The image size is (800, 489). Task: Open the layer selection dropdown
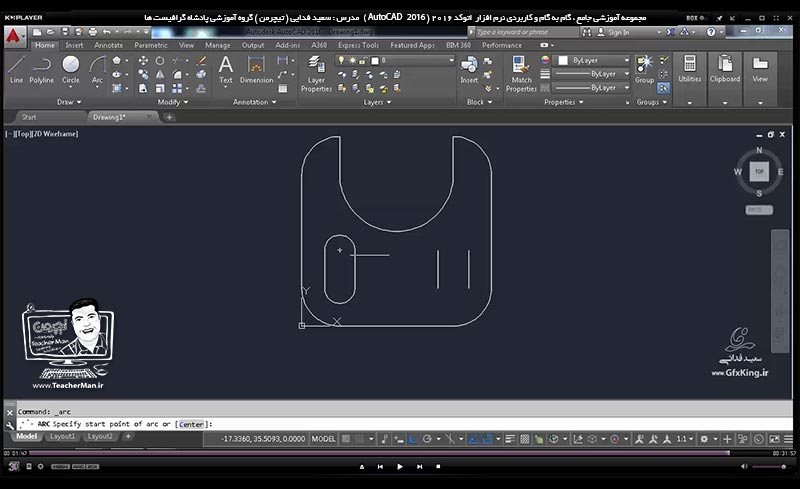(395, 60)
